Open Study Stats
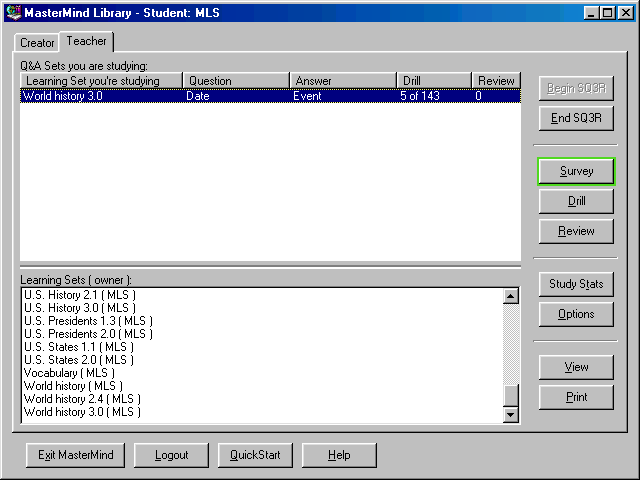The image size is (640, 480). (x=576, y=284)
